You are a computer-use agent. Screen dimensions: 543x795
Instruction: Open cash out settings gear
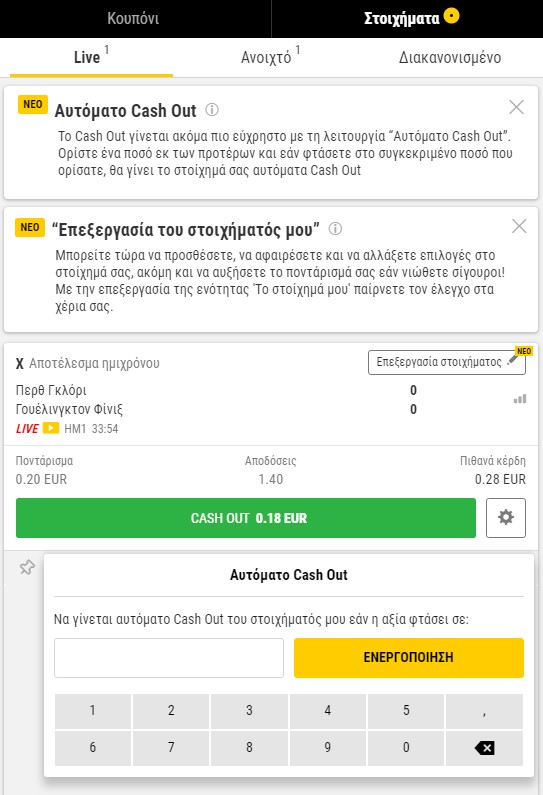coord(505,518)
